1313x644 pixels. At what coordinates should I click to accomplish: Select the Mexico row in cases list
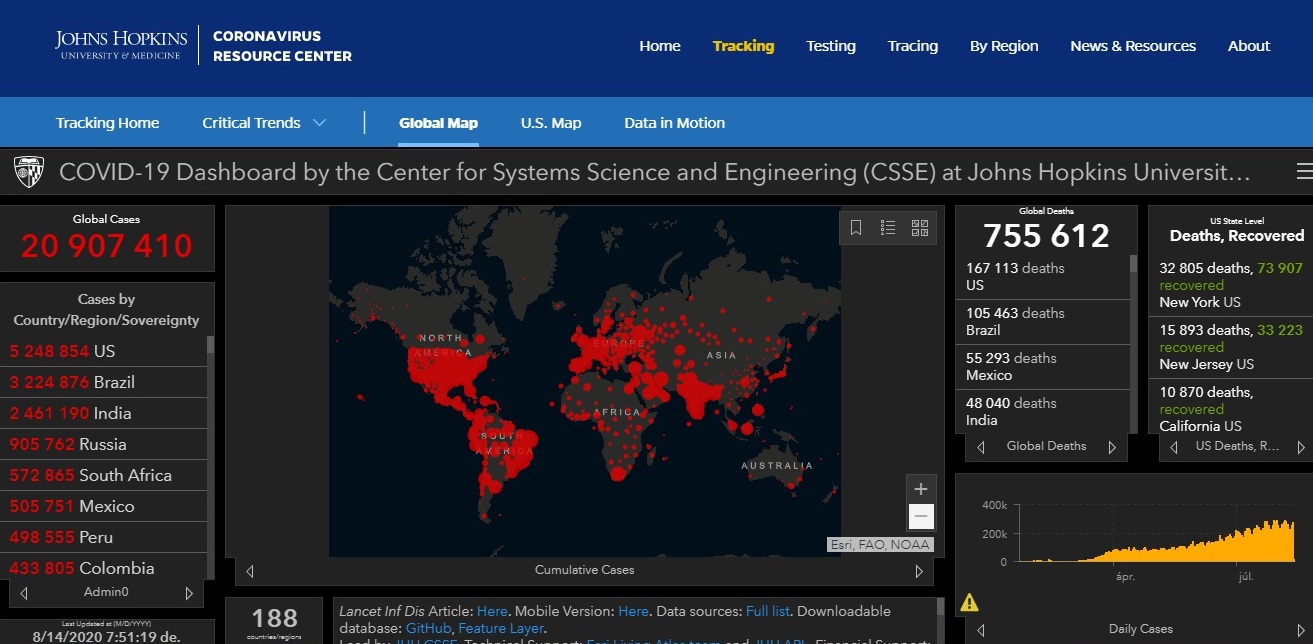[105, 506]
